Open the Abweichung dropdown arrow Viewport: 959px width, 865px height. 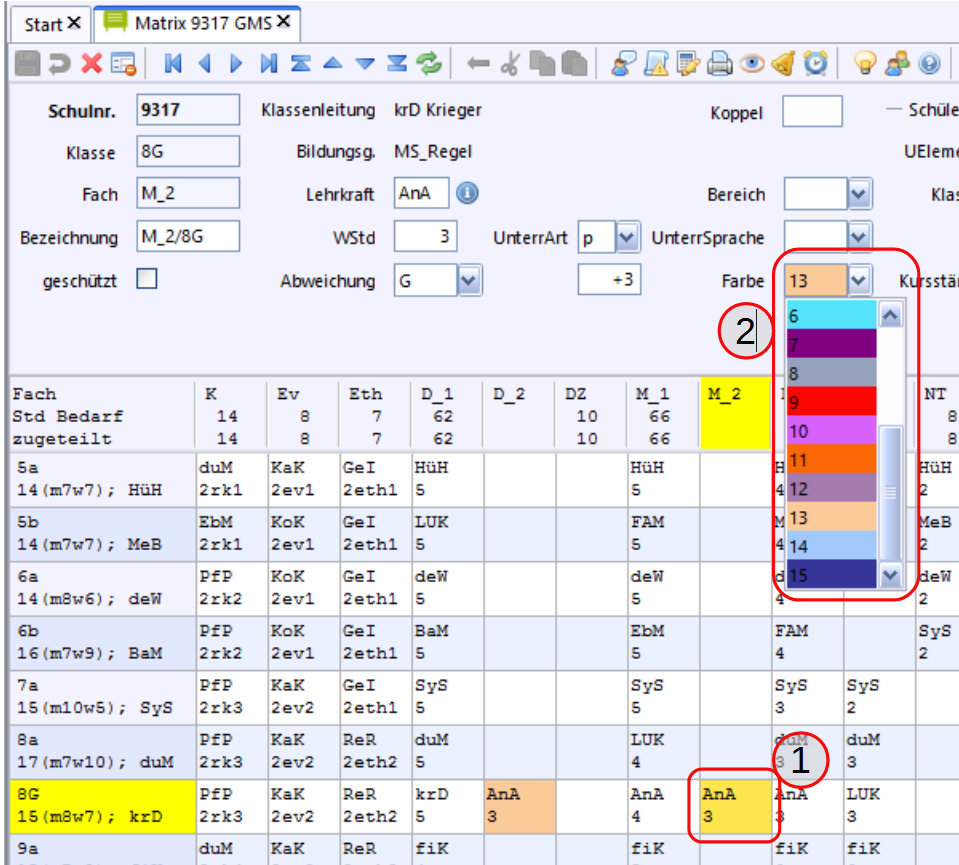click(x=468, y=280)
